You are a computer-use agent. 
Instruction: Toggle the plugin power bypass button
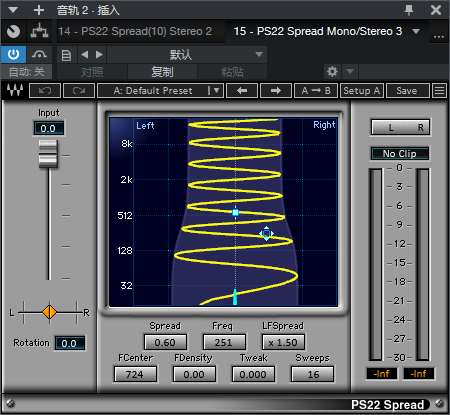13,54
